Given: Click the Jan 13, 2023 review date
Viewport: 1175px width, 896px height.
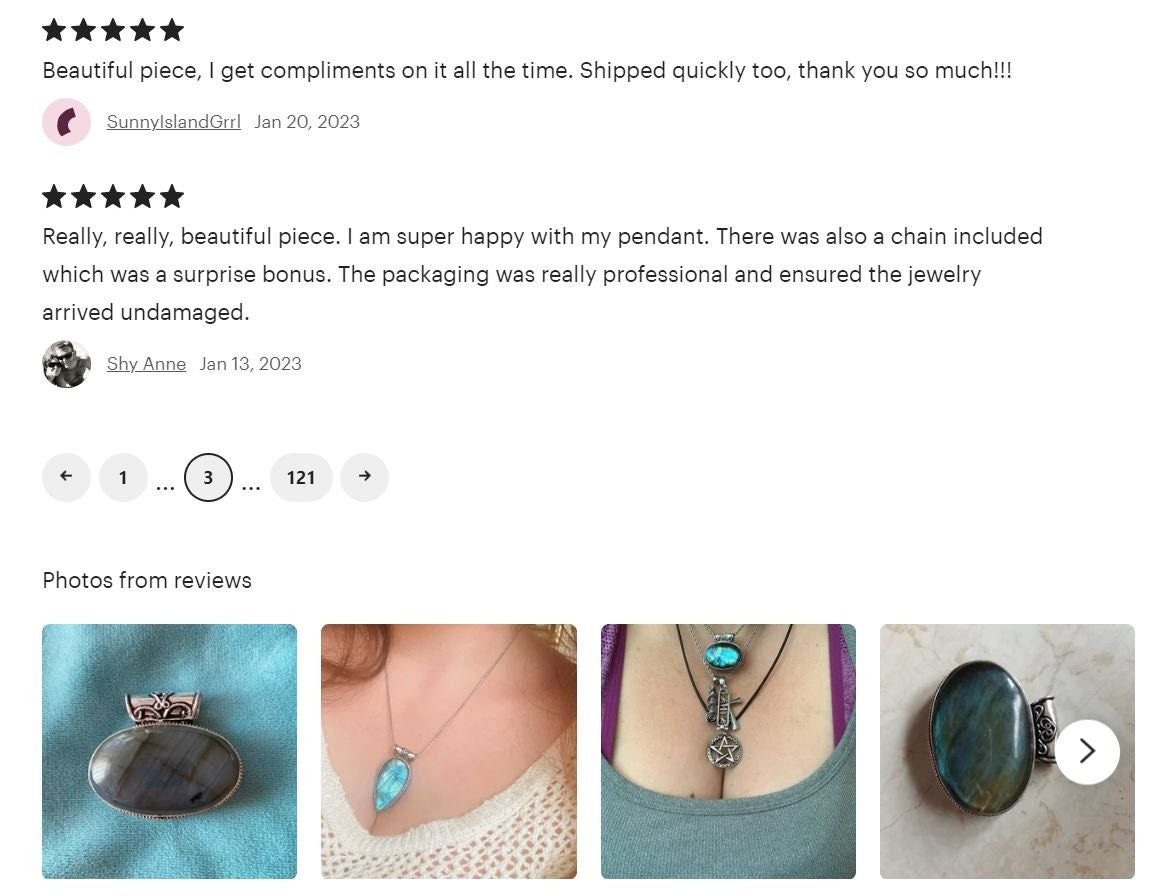Looking at the screenshot, I should 250,364.
